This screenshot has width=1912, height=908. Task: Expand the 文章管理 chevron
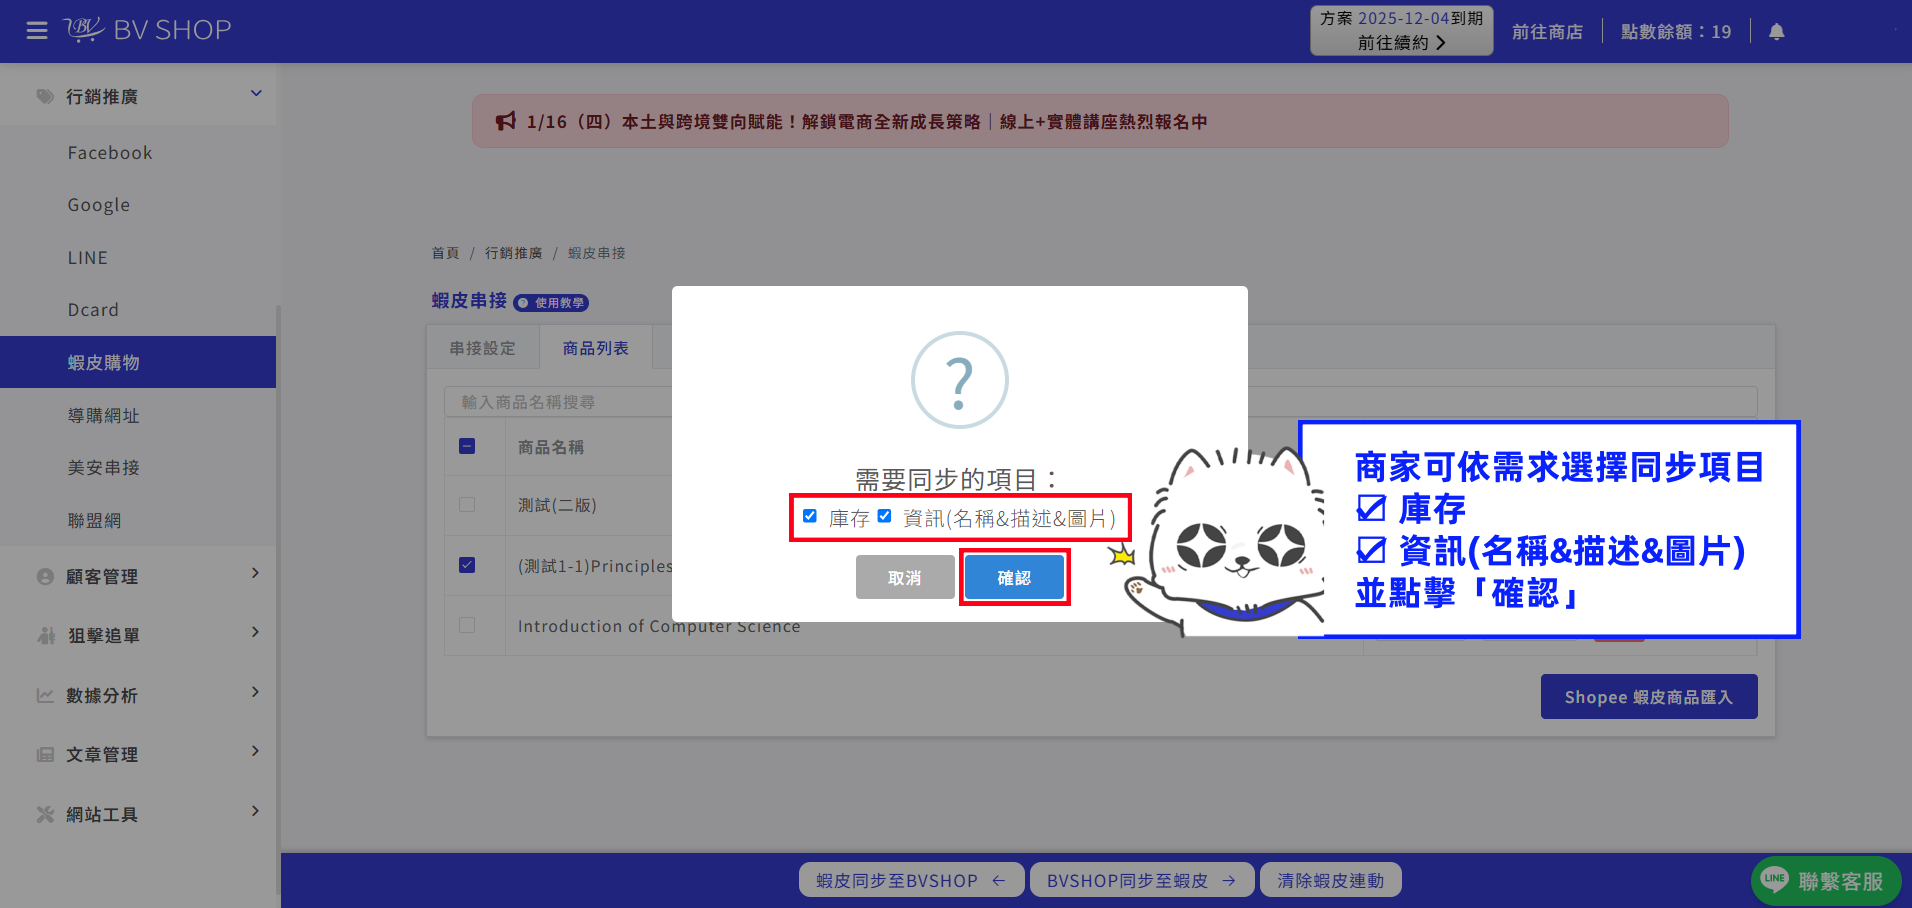coord(256,751)
